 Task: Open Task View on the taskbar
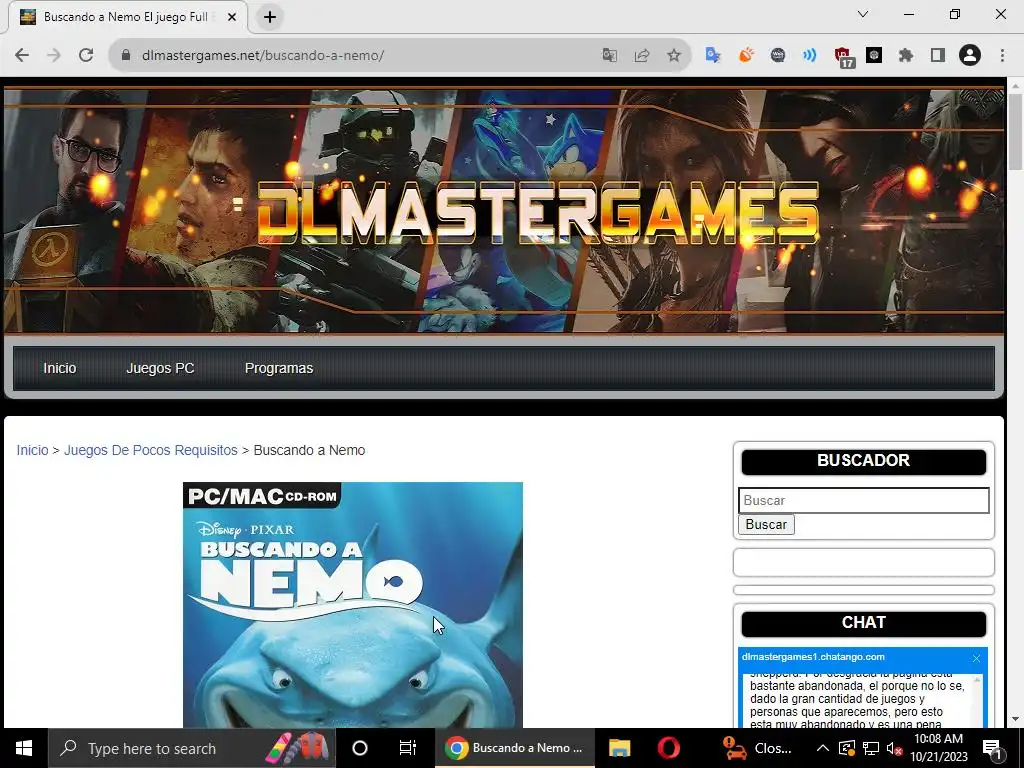pyautogui.click(x=408, y=748)
